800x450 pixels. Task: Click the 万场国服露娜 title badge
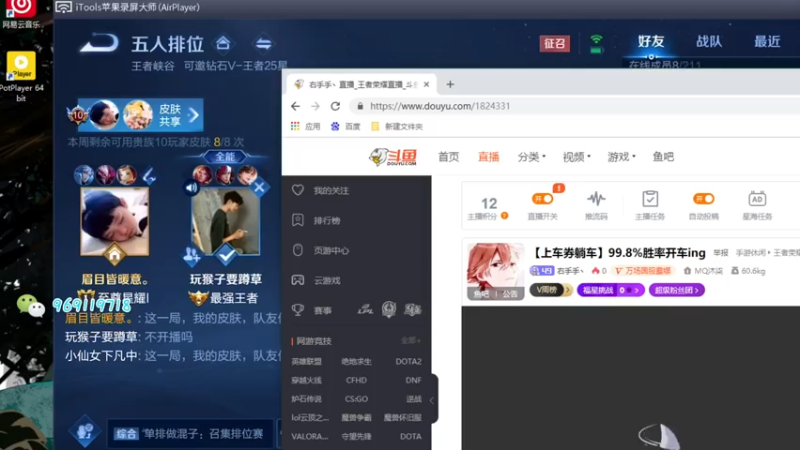(x=643, y=271)
